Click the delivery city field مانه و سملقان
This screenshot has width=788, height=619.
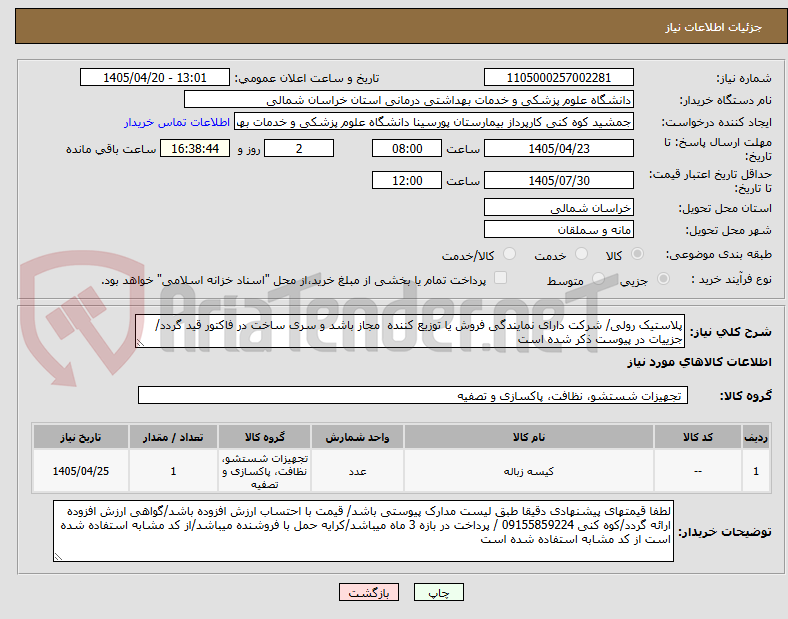click(x=559, y=230)
